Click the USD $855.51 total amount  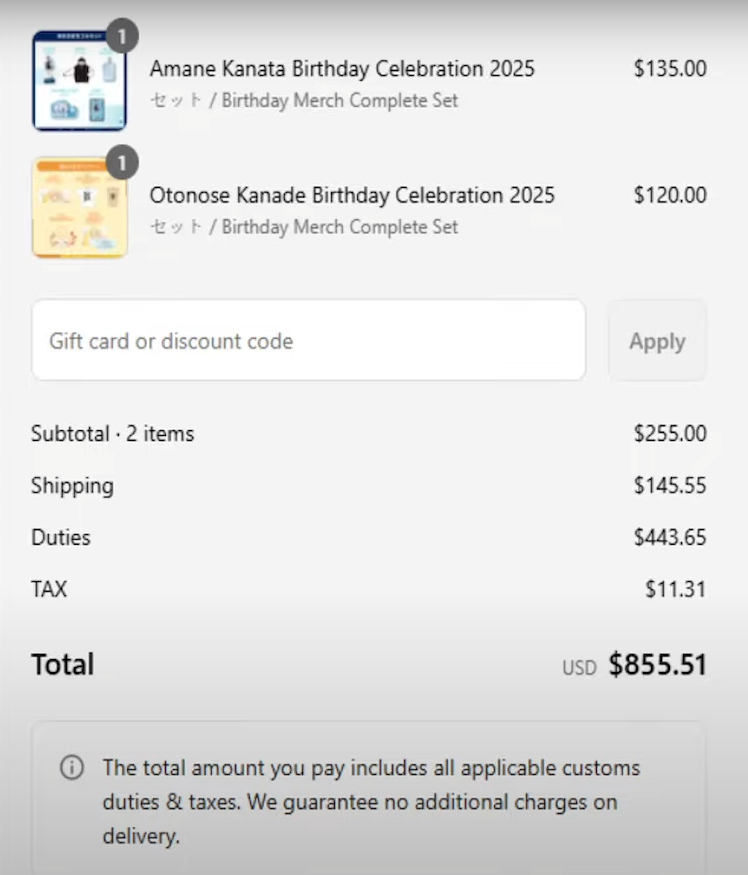[657, 665]
